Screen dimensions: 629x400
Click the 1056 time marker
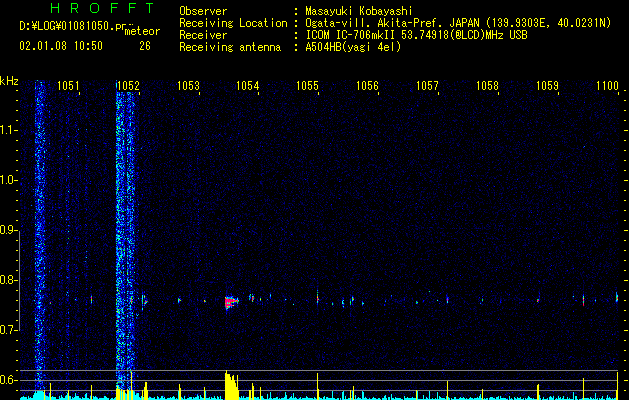[367, 86]
